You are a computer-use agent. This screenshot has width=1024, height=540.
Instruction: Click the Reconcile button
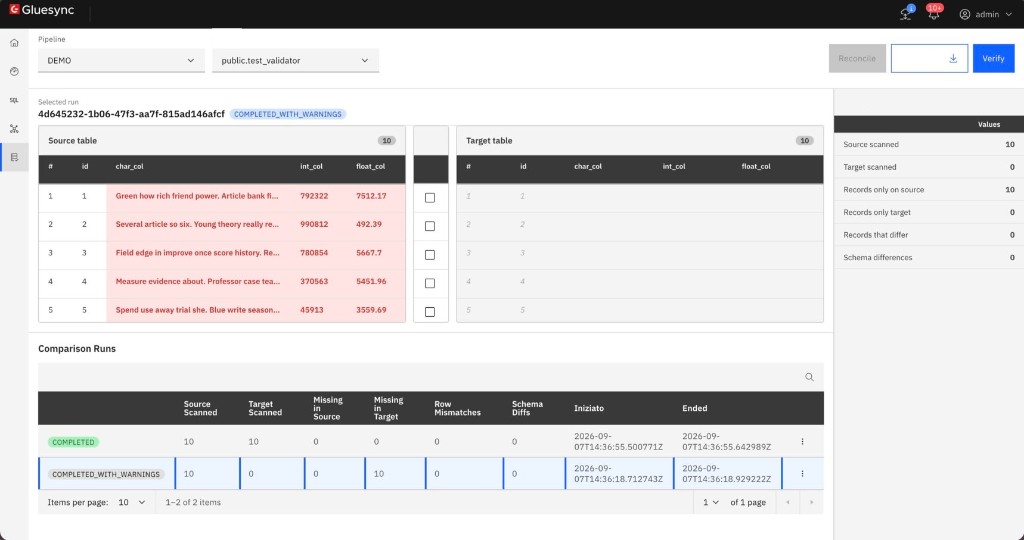tap(857, 59)
